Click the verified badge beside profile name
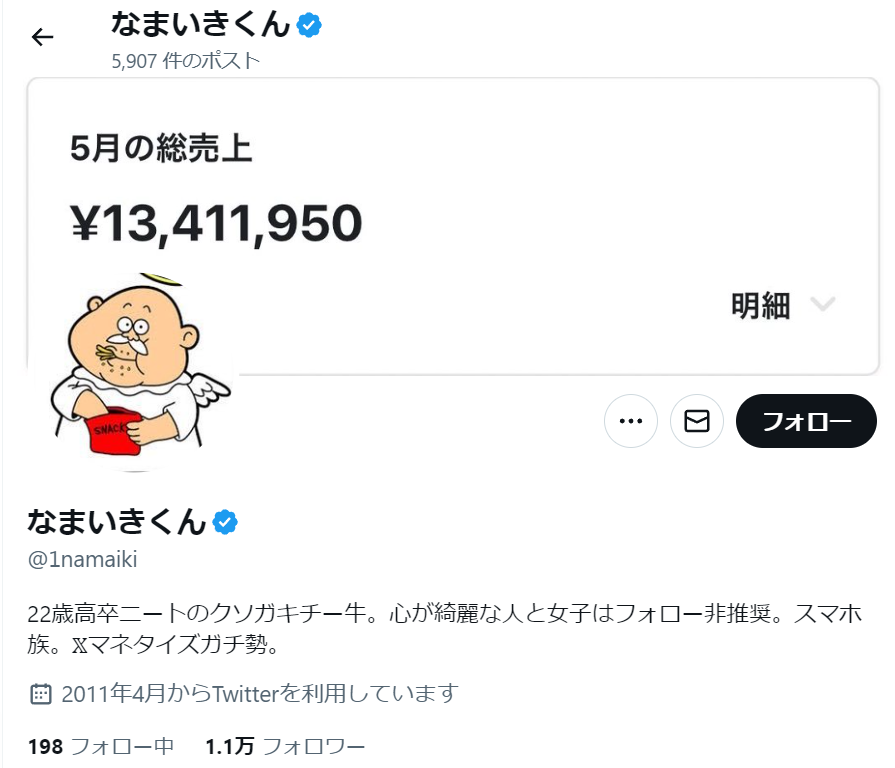Screen dimensions: 895x768 225,522
